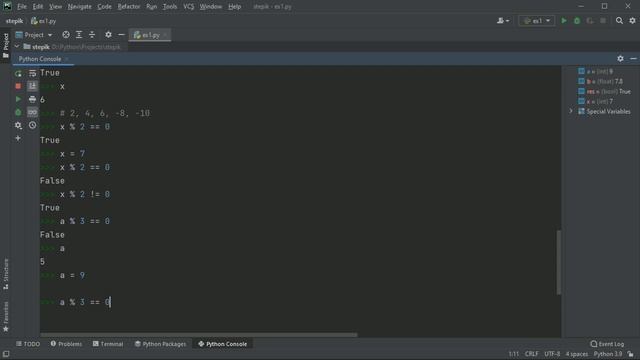Print console output with printer icon

(x=32, y=99)
